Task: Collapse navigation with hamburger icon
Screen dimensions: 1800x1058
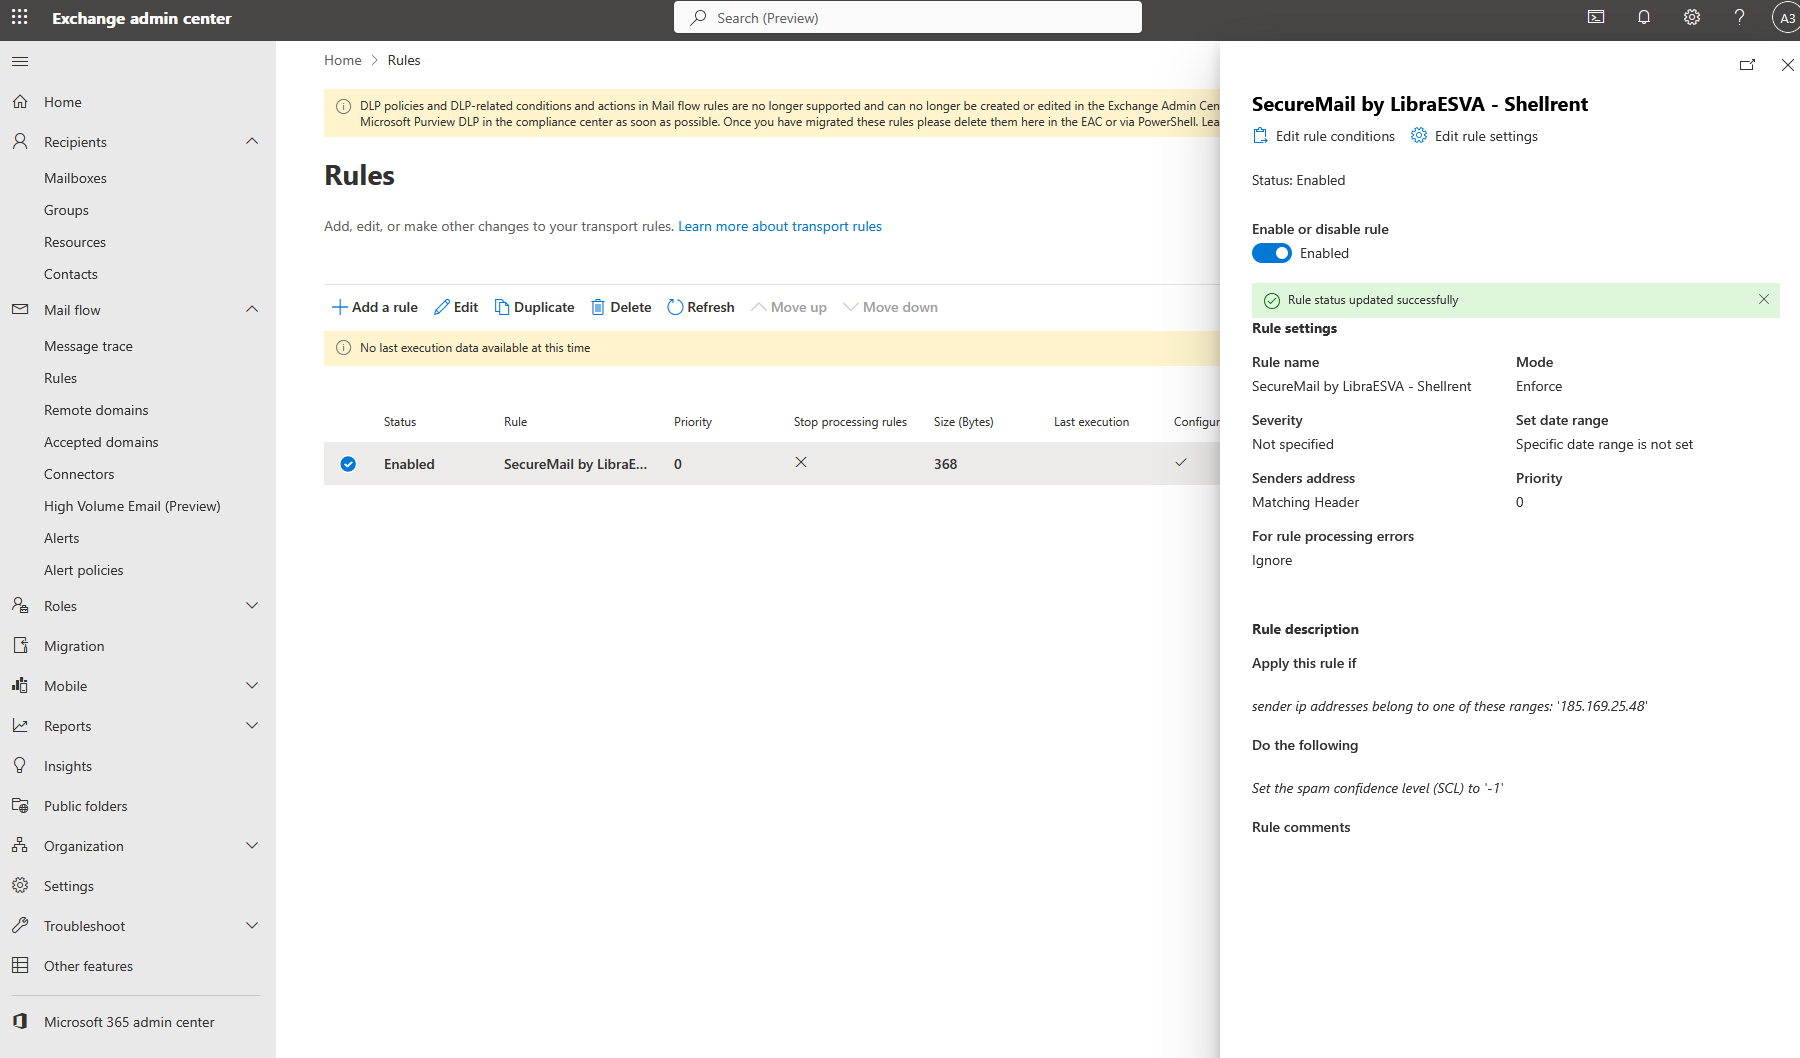Action: pos(20,62)
